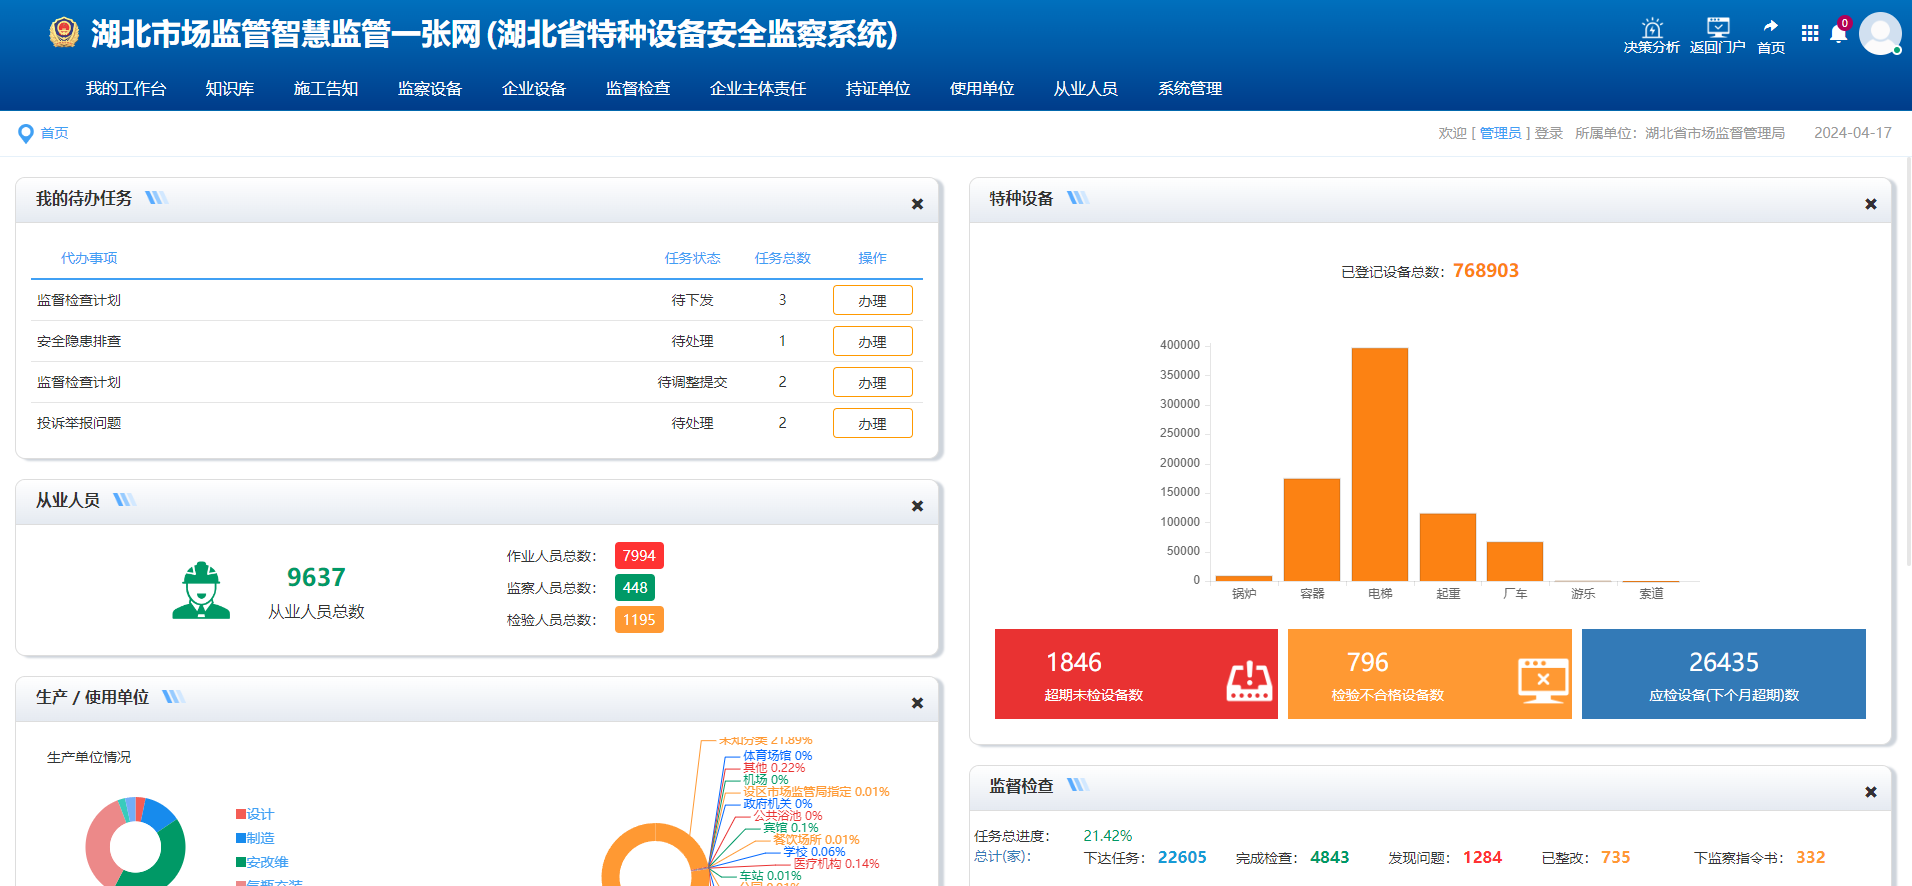The height and width of the screenshot is (886, 1912).
Task: Close the 我的待办任务 panel
Action: point(917,204)
